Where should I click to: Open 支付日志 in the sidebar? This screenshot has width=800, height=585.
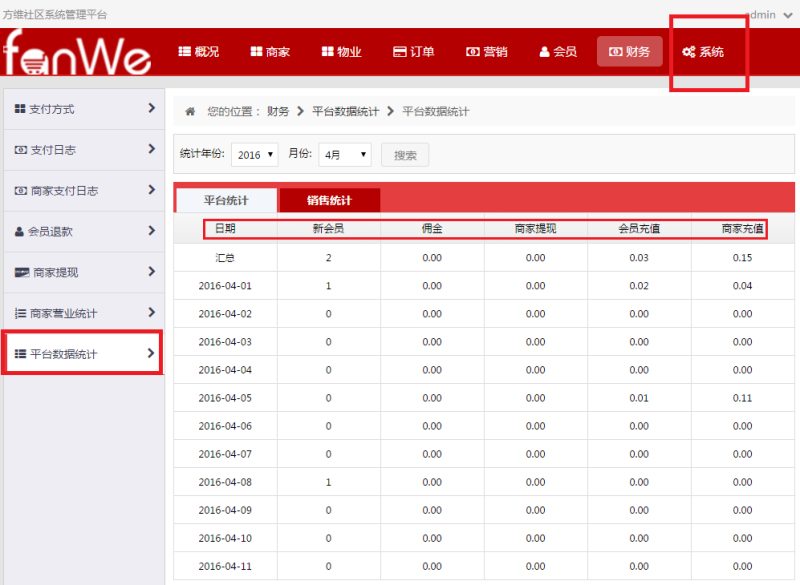pyautogui.click(x=80, y=149)
